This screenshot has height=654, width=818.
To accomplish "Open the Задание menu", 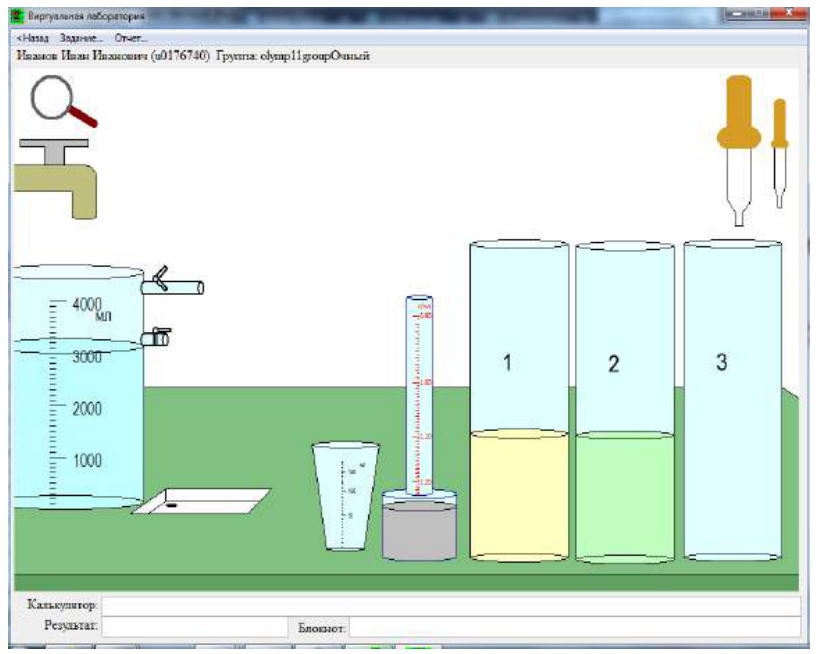I will point(81,38).
